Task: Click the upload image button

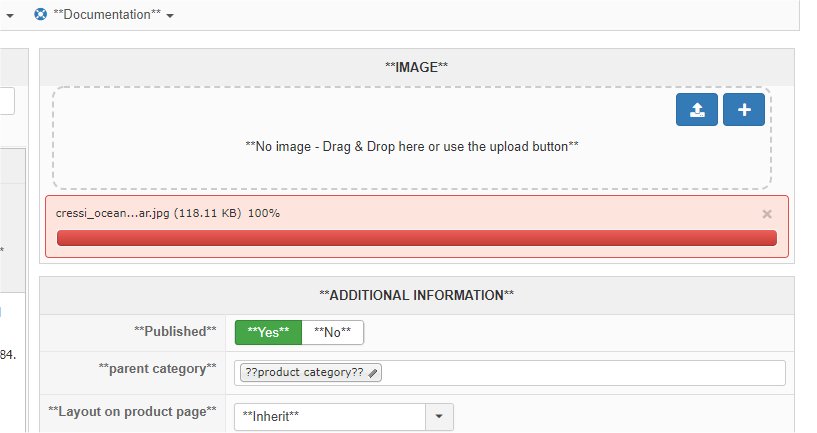Action: click(697, 110)
